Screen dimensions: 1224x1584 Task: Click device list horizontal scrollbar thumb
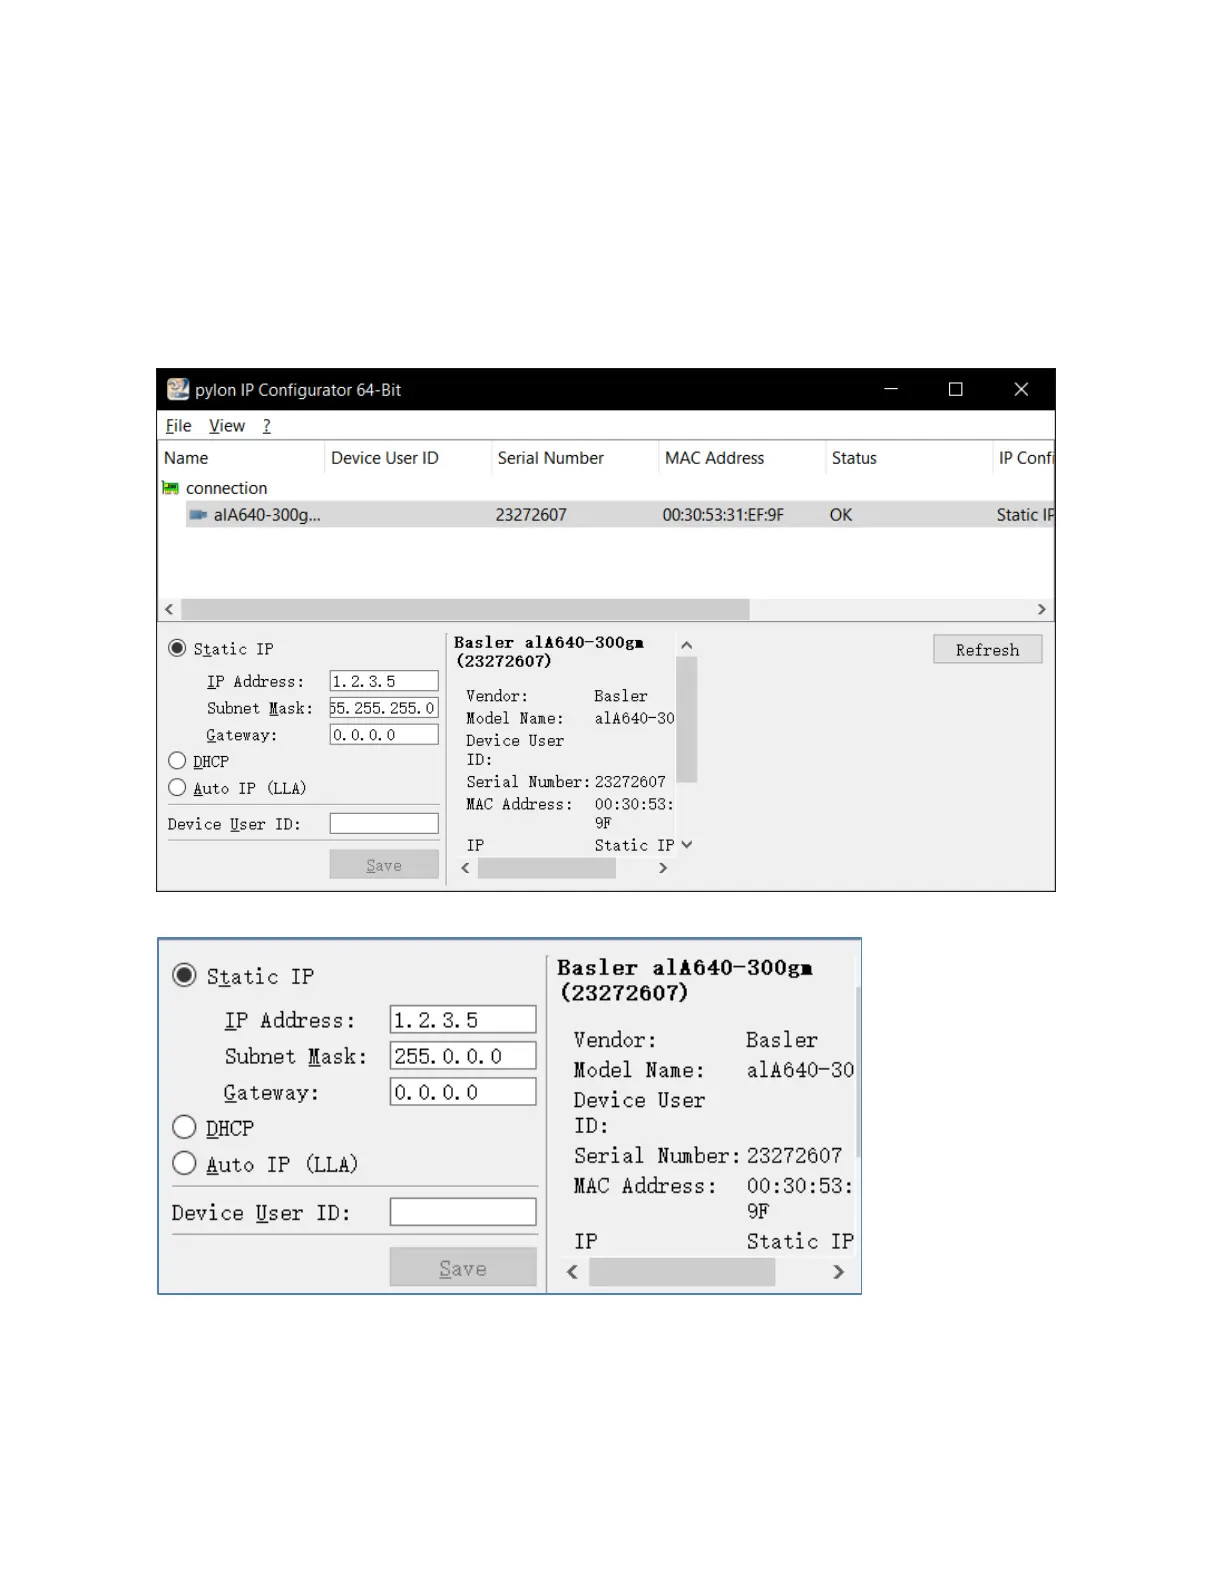465,609
